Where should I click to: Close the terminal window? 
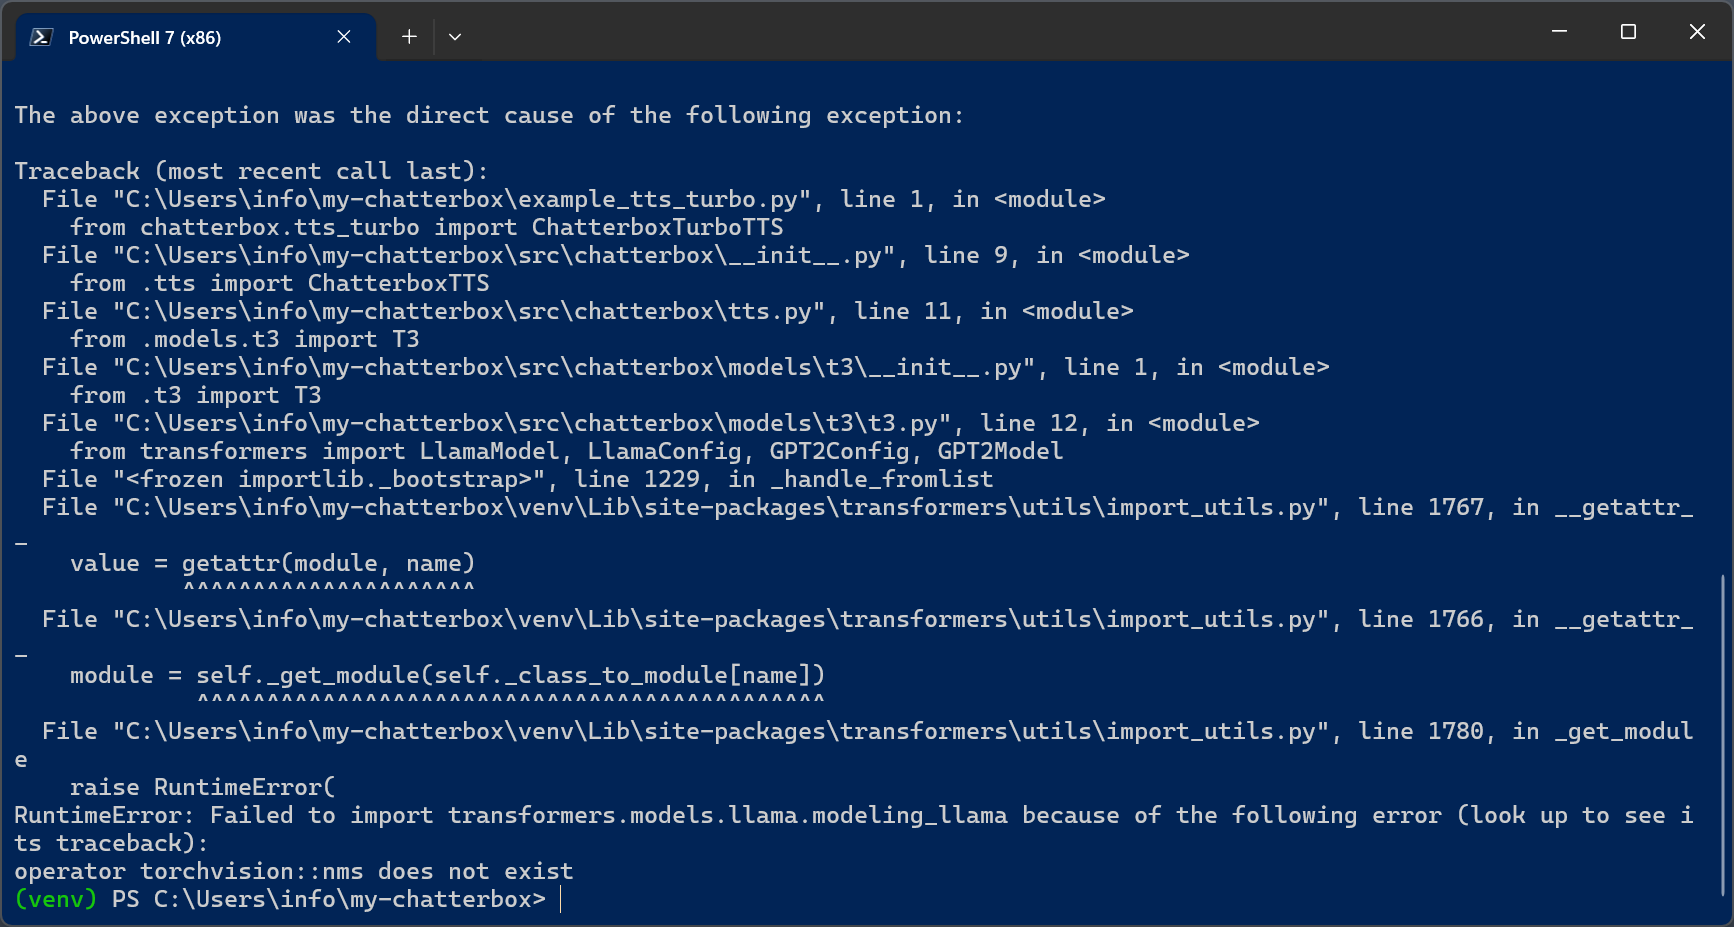point(1697,32)
